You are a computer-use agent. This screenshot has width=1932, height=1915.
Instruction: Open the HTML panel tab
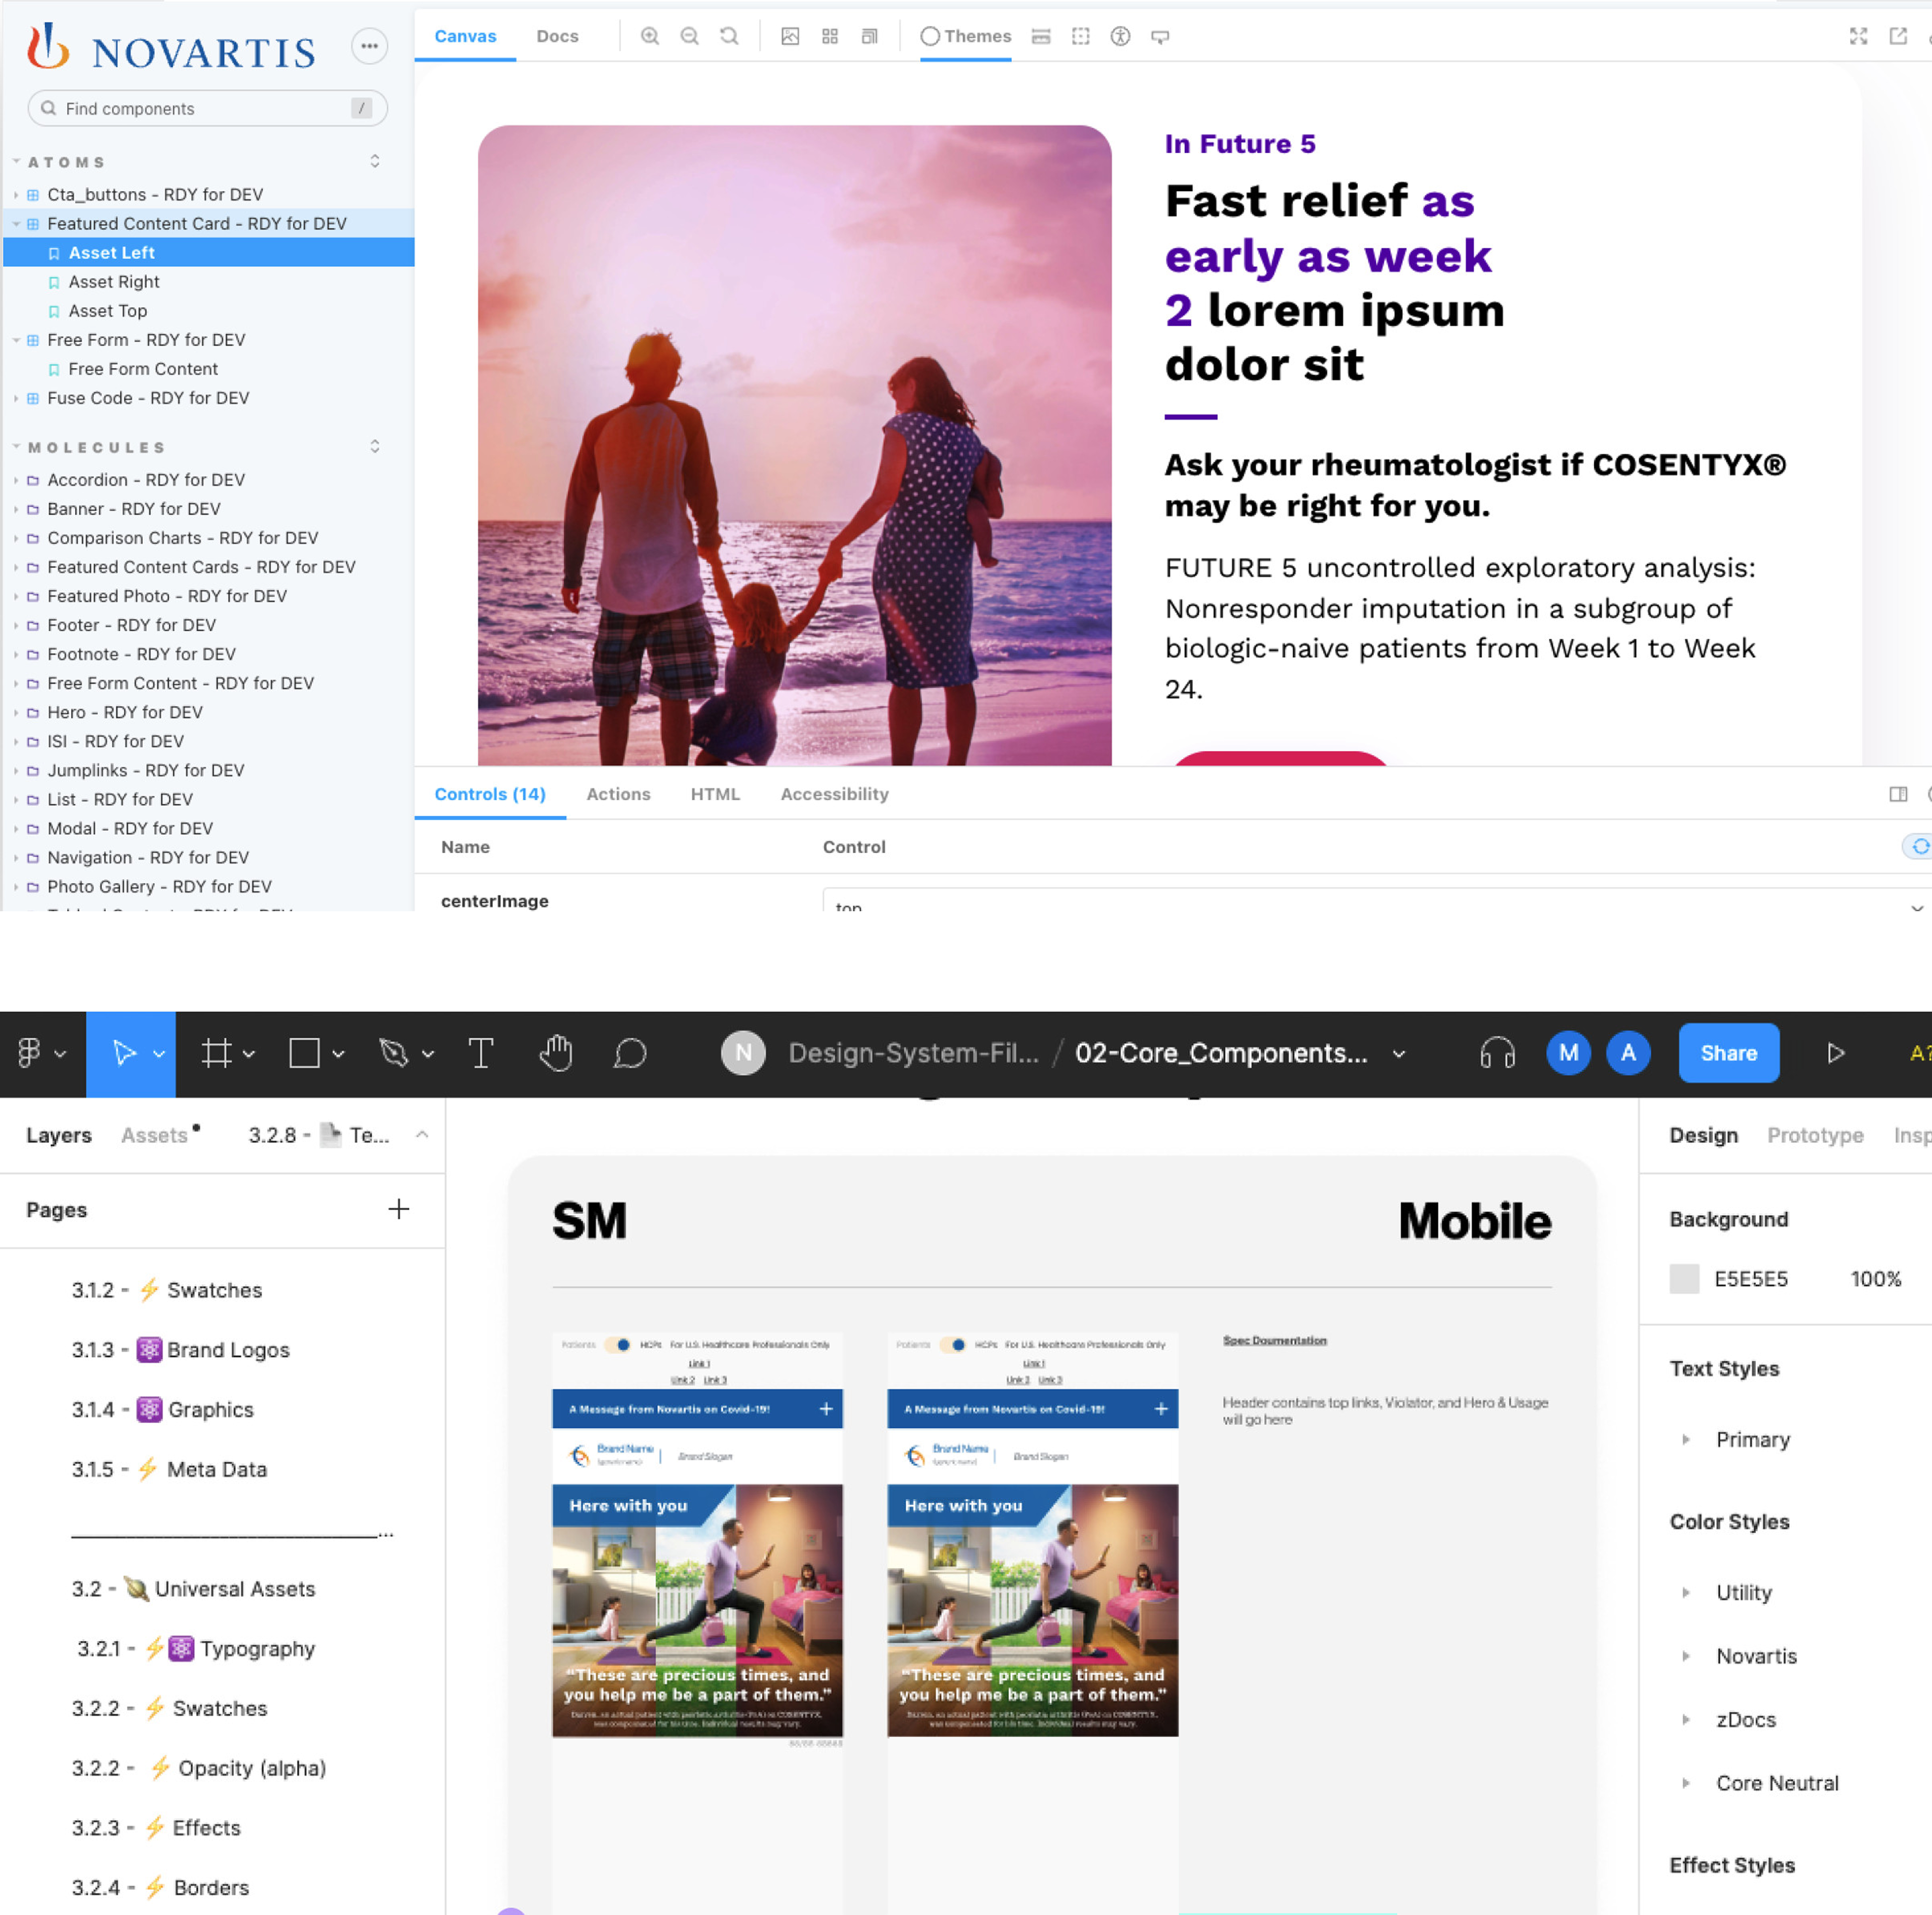[715, 794]
